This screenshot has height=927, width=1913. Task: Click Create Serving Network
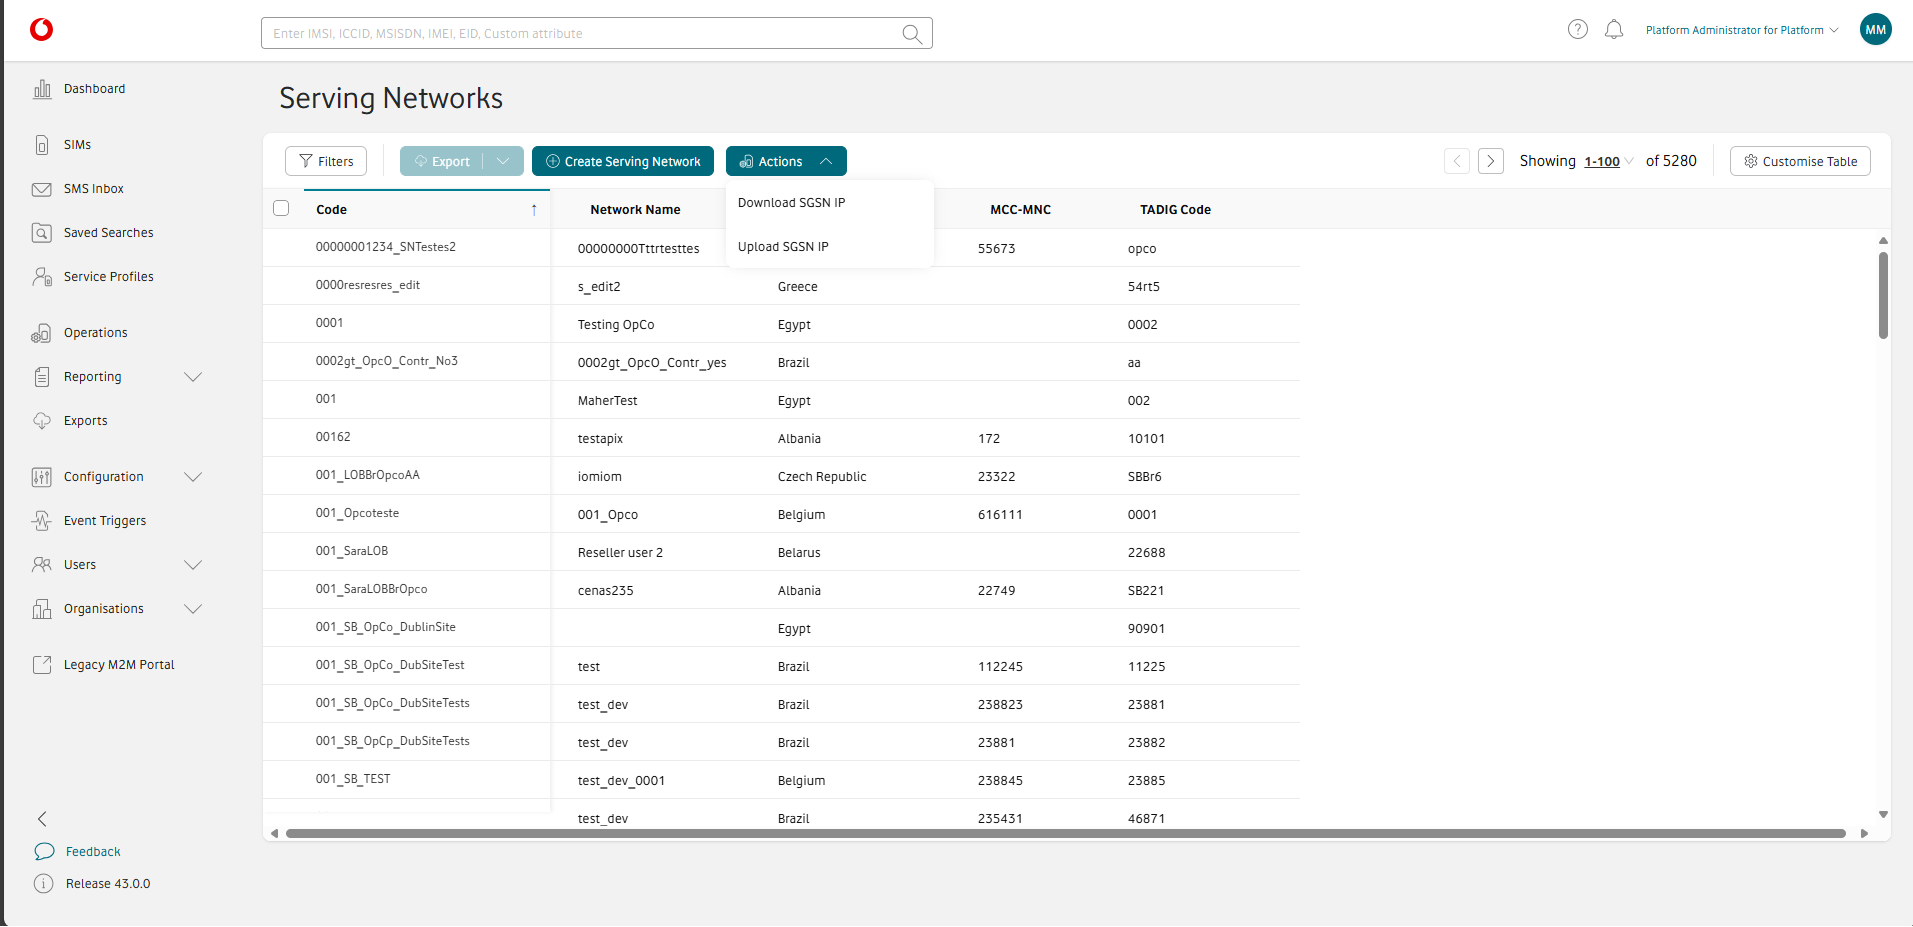(623, 161)
